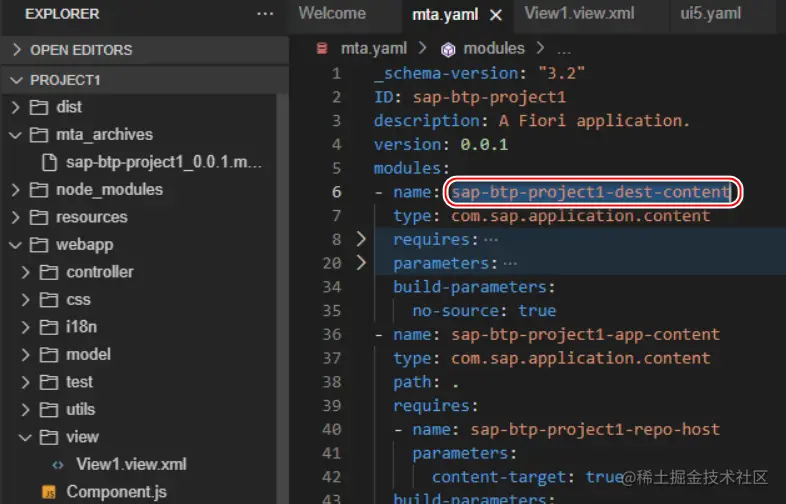Click the version value 0.0.1

point(484,144)
